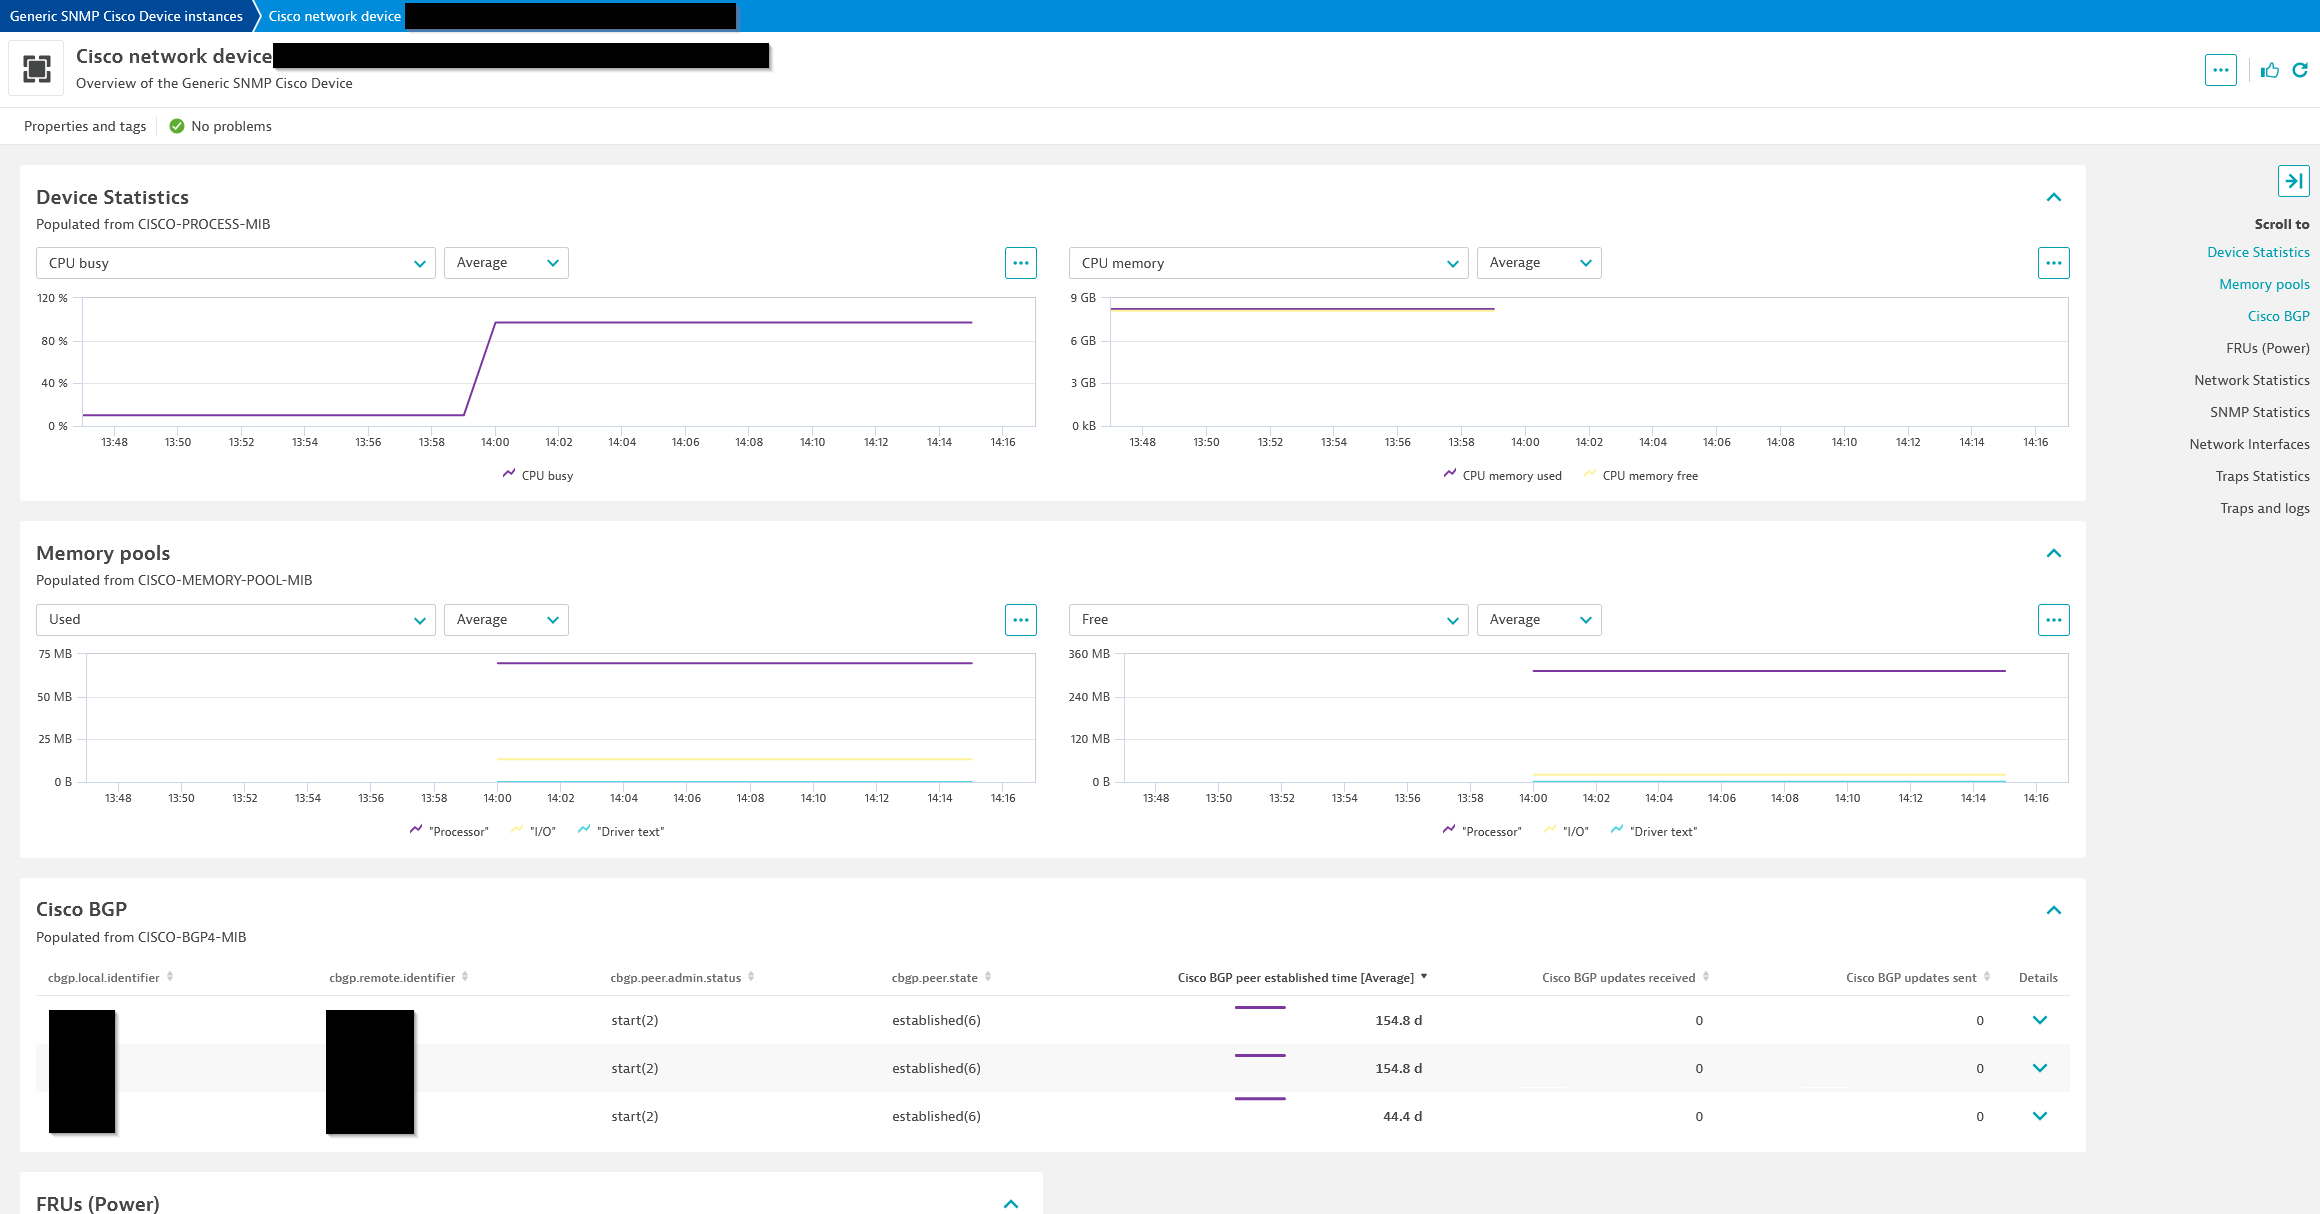Jump to Traps and logs in Scroll to list
Viewport: 2320px width, 1214px height.
[2264, 508]
